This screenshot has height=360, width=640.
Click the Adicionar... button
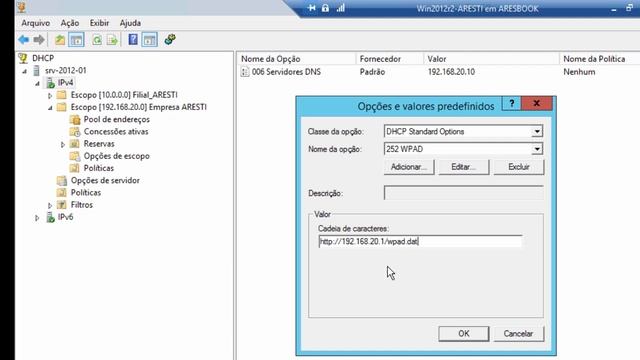pos(409,167)
